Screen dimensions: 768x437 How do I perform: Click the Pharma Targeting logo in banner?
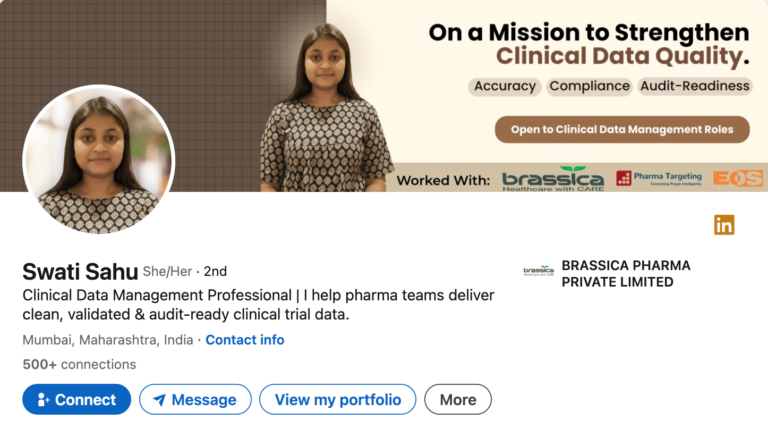(x=658, y=178)
